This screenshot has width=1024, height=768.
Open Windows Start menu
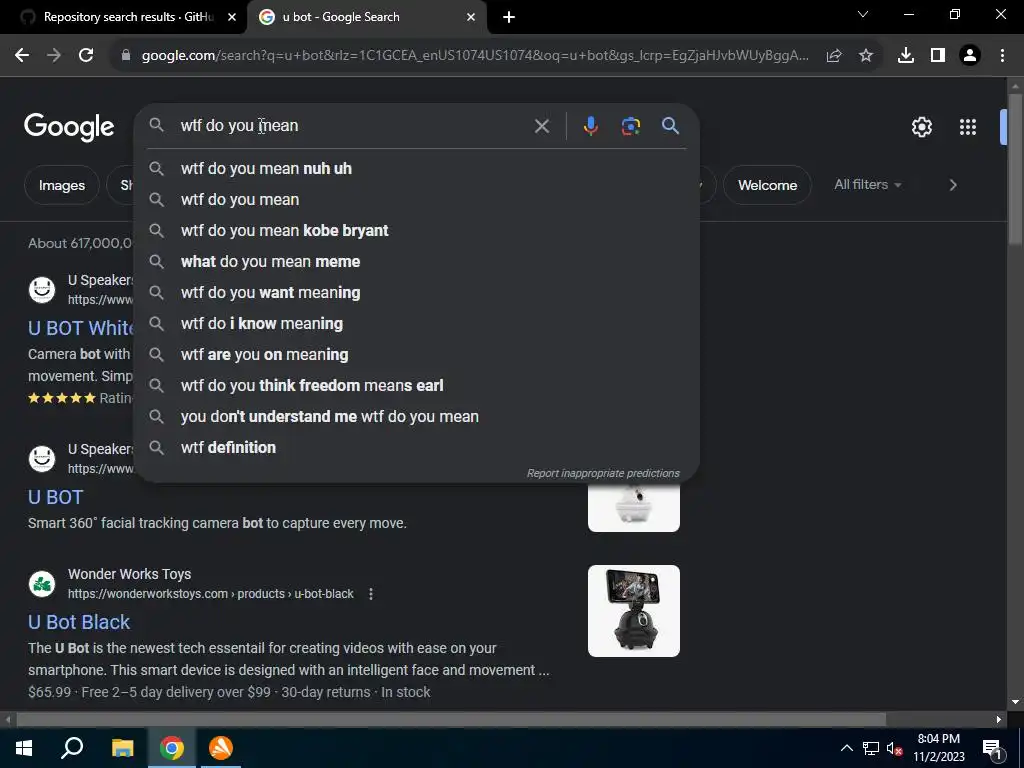pyautogui.click(x=24, y=748)
